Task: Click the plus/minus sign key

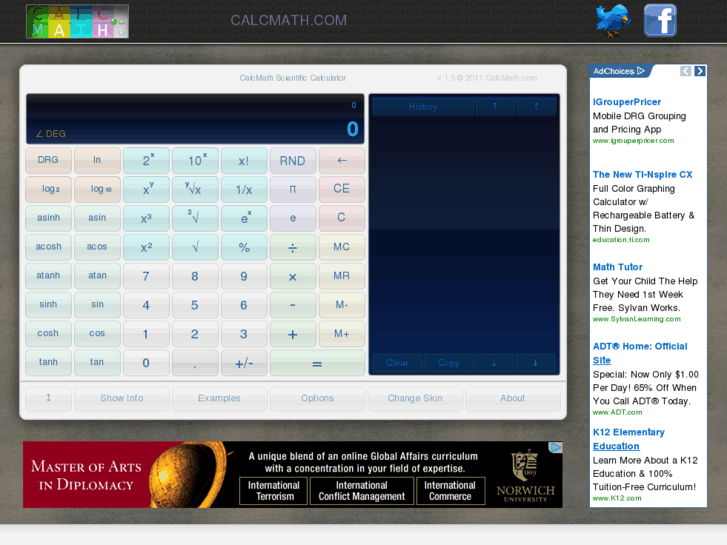Action: 244,363
